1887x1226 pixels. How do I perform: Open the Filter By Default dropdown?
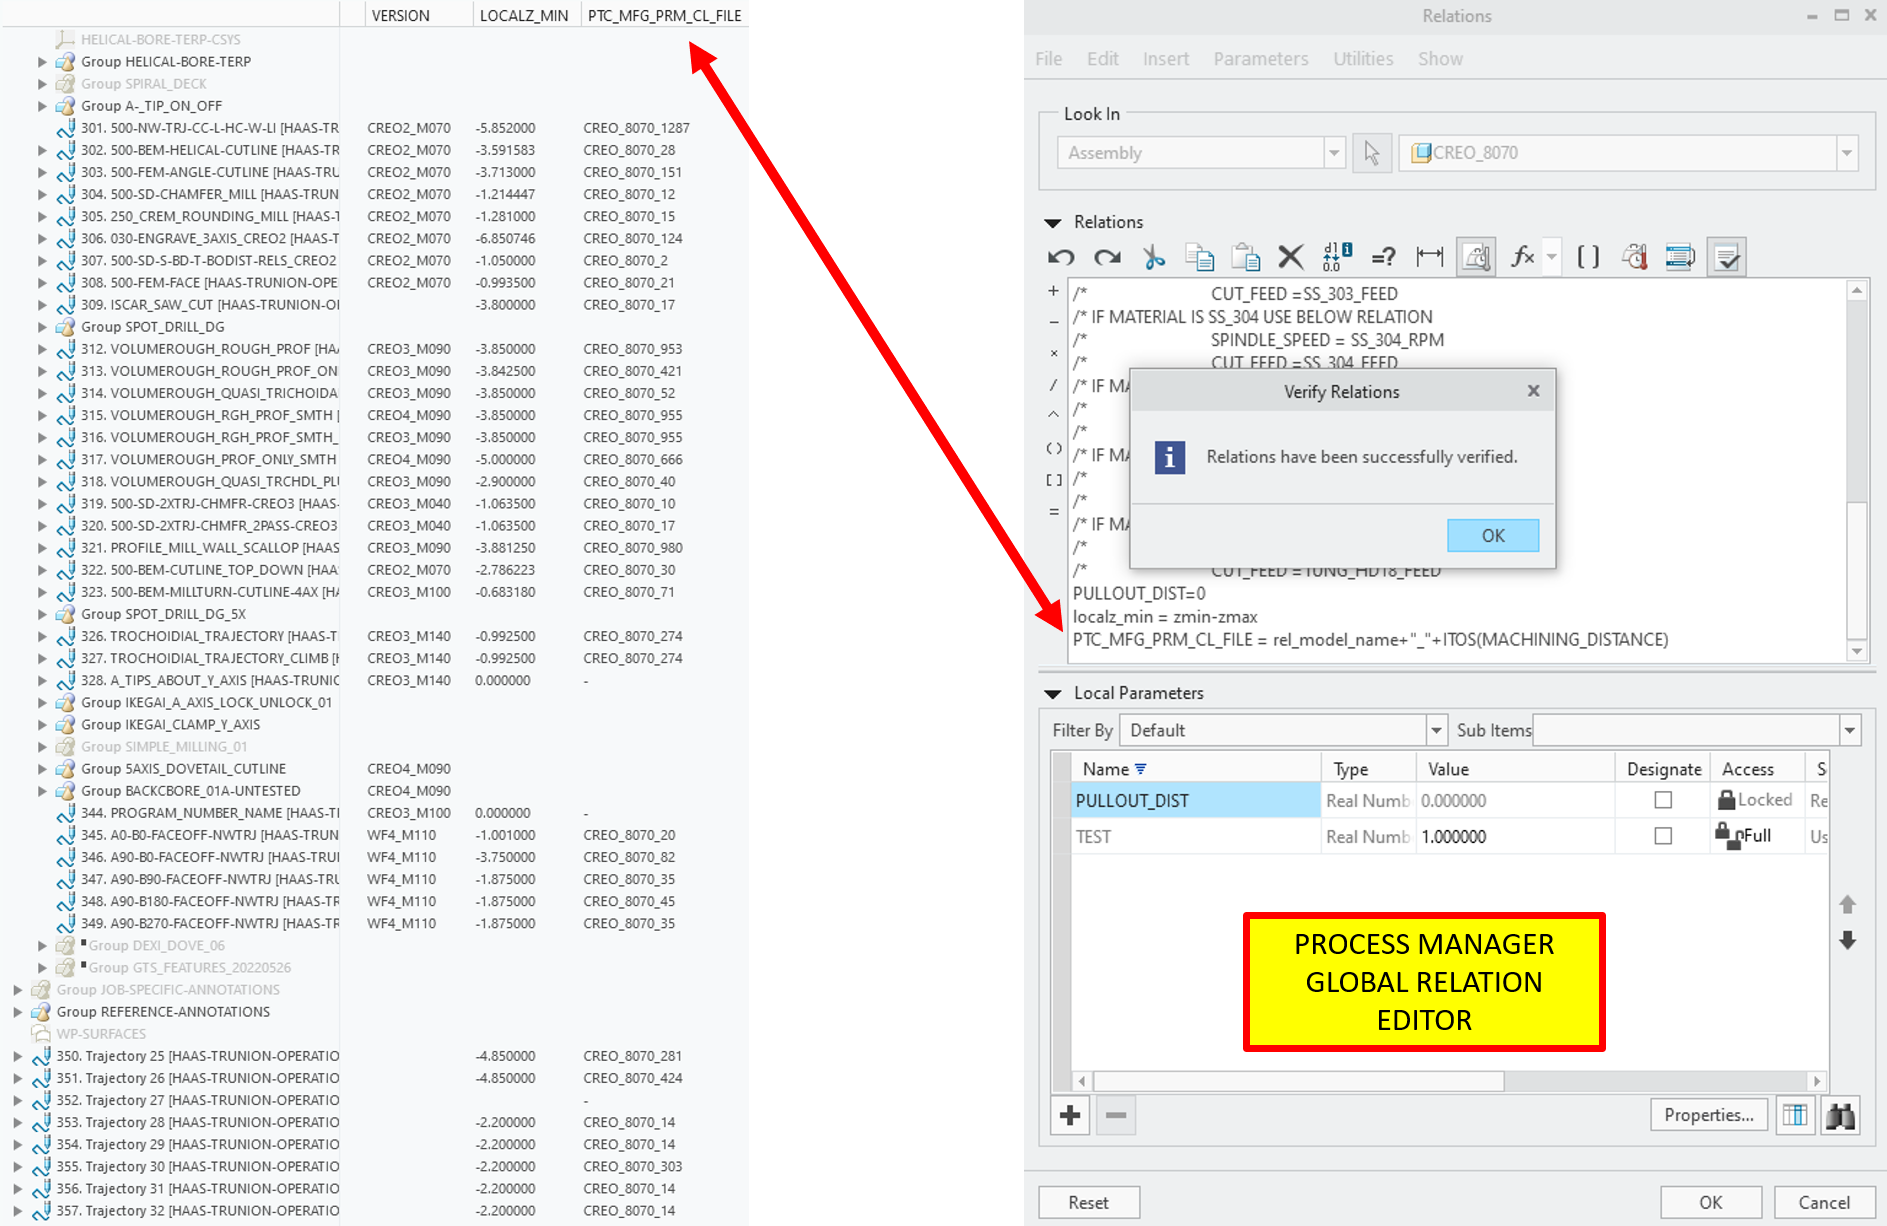pos(1436,730)
